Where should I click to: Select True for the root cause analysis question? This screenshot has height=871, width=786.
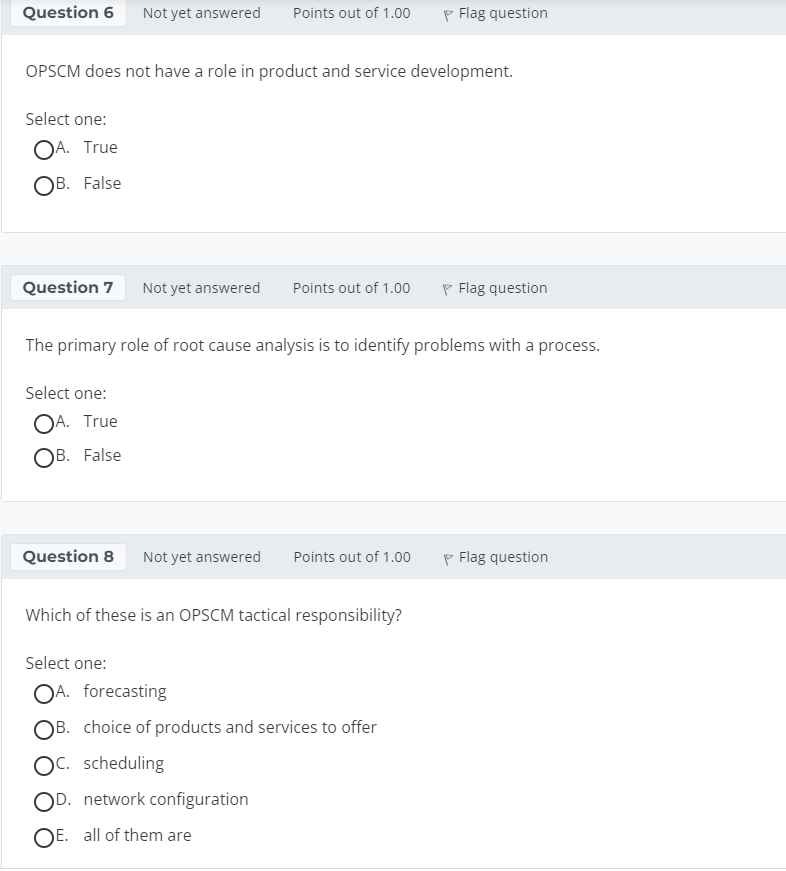coord(44,424)
